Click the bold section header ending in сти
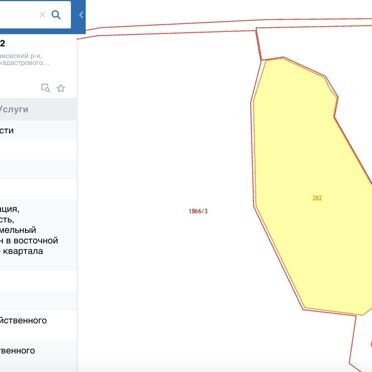 pos(7,131)
